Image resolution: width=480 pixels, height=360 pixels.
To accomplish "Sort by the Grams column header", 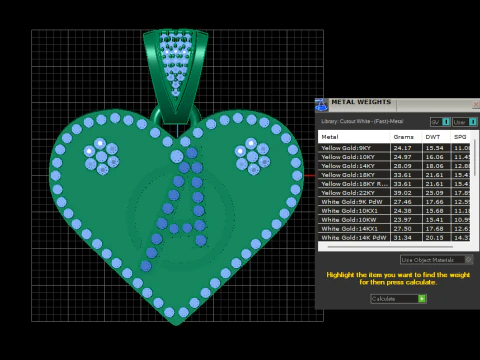I will pyautogui.click(x=406, y=137).
